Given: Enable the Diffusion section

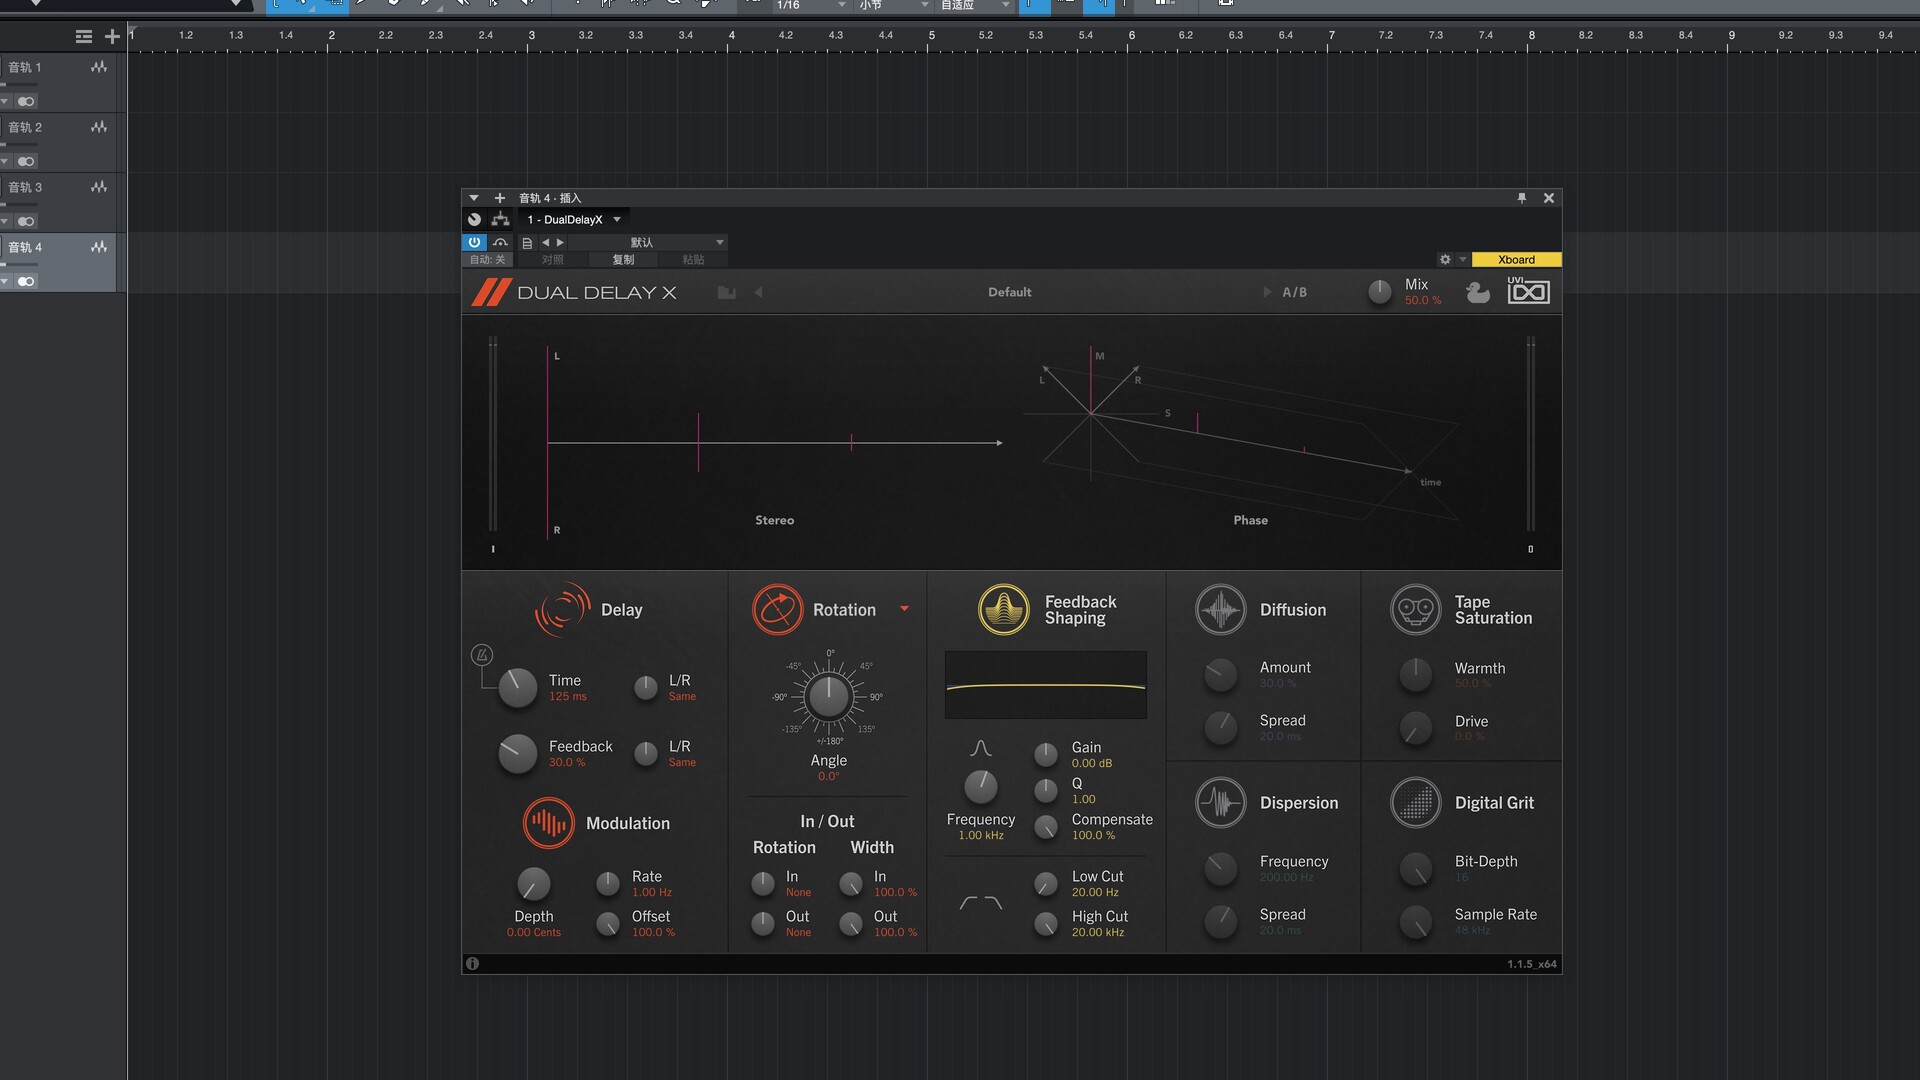Looking at the screenshot, I should [1221, 610].
